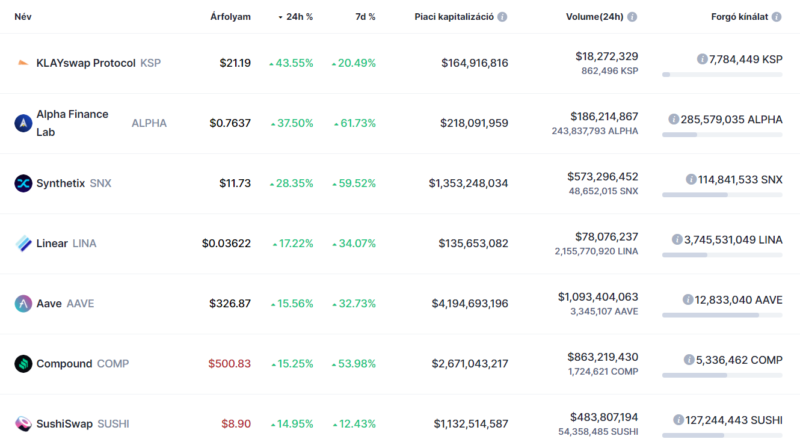Click info icon beside 285,579,035 ALPHA

tap(673, 119)
